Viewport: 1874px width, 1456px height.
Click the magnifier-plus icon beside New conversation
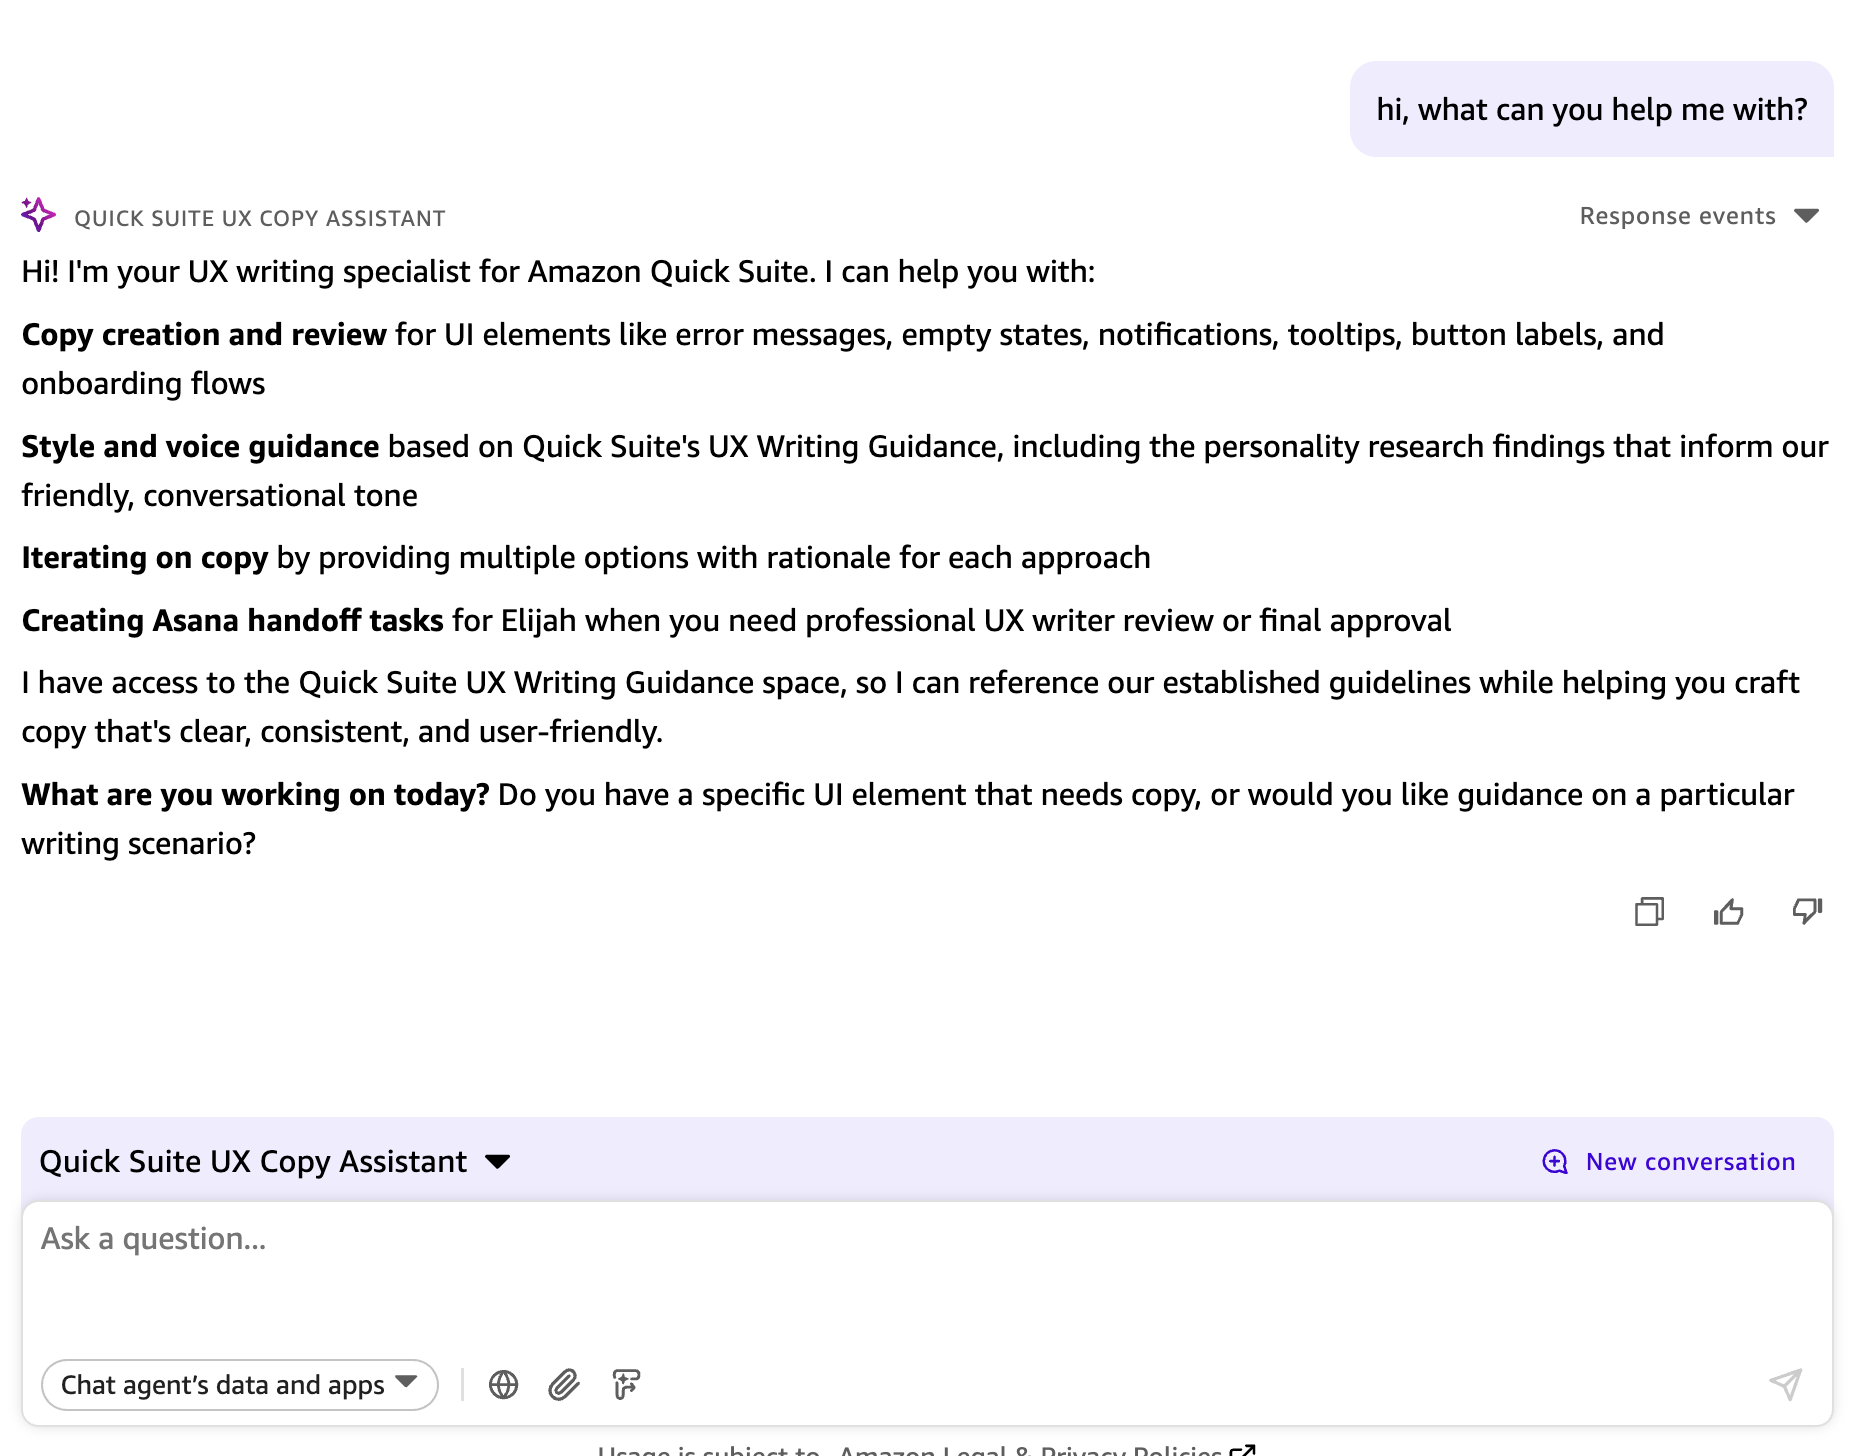pos(1553,1161)
